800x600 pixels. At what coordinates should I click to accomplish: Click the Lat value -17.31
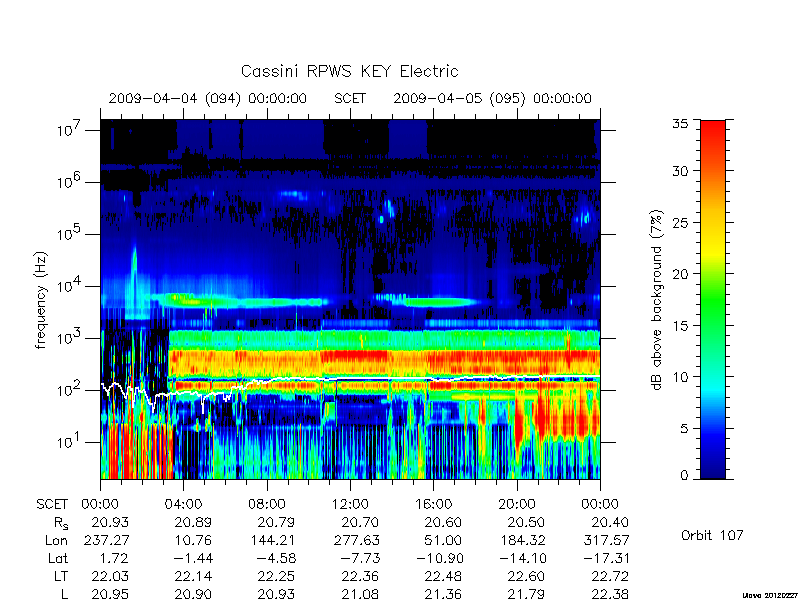tap(605, 559)
